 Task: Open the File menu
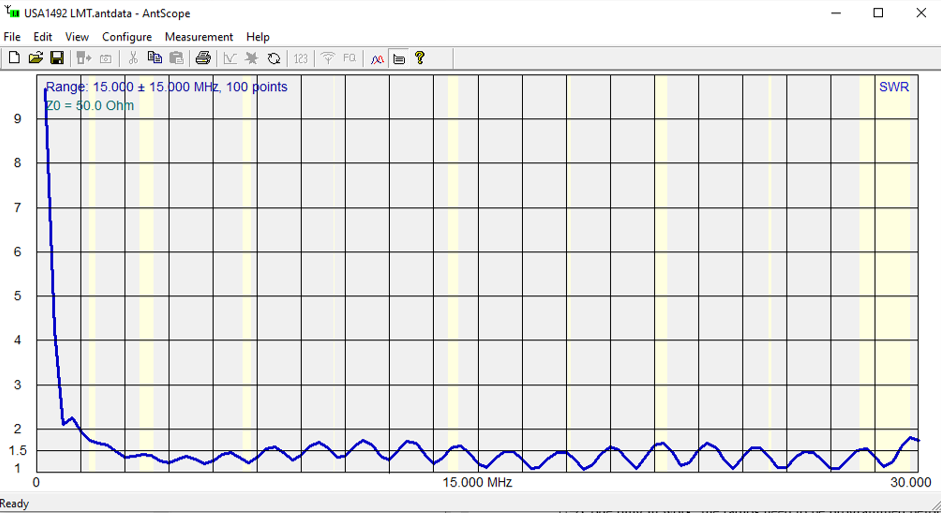point(12,37)
